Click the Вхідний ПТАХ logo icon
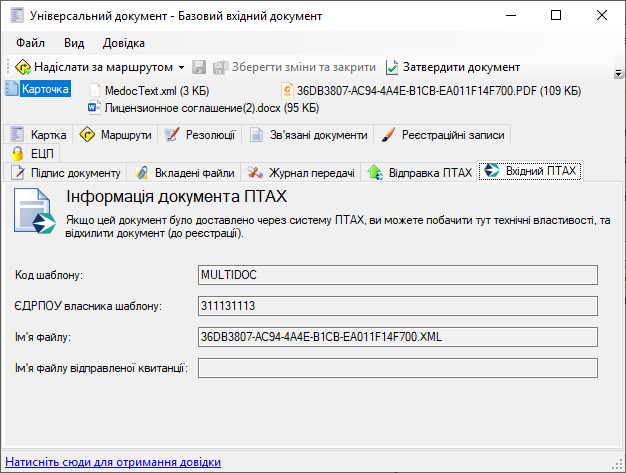This screenshot has height=473, width=626. tap(492, 170)
